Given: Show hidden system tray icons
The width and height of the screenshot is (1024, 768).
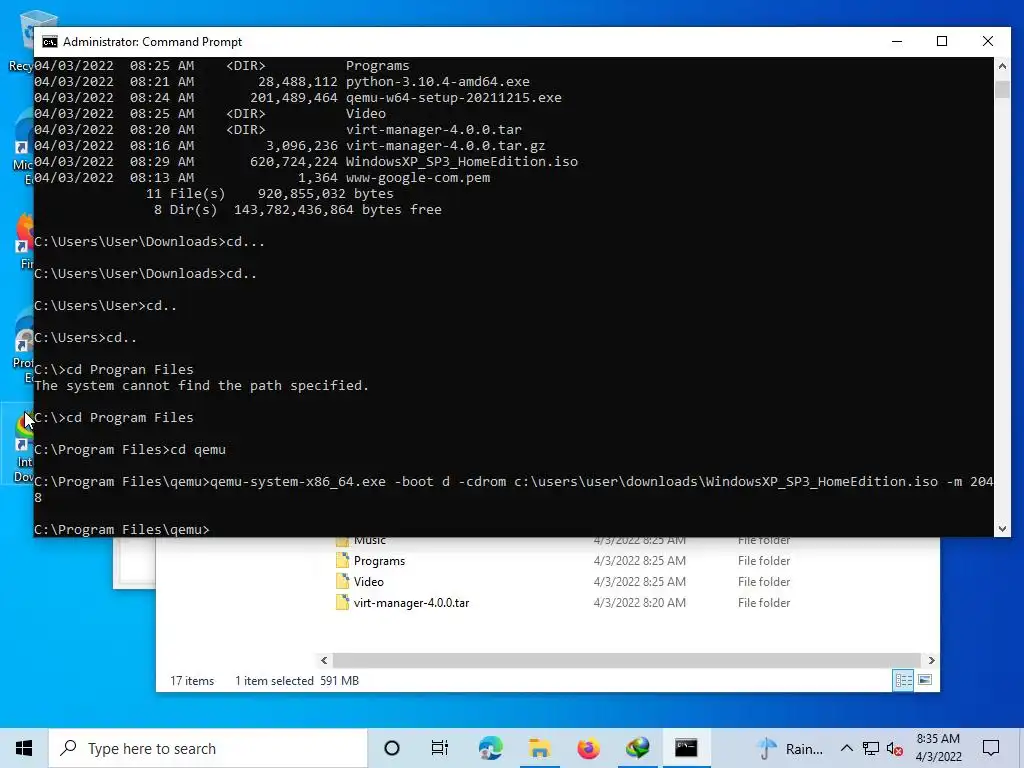Looking at the screenshot, I should pos(846,748).
